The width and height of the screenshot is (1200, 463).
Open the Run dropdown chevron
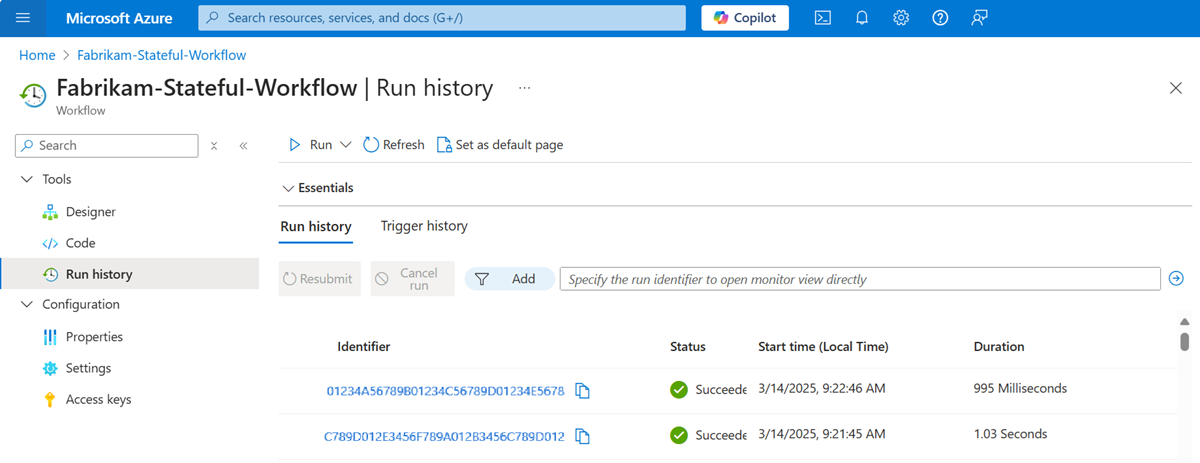[346, 145]
